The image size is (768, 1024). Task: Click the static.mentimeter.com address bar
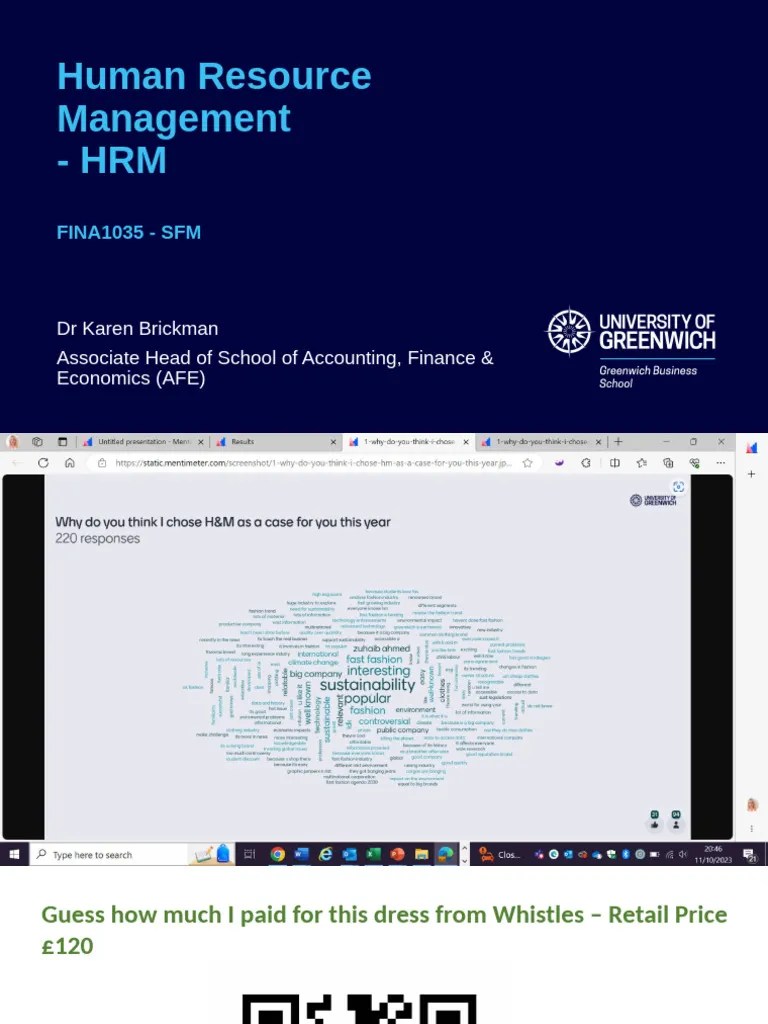click(x=313, y=463)
